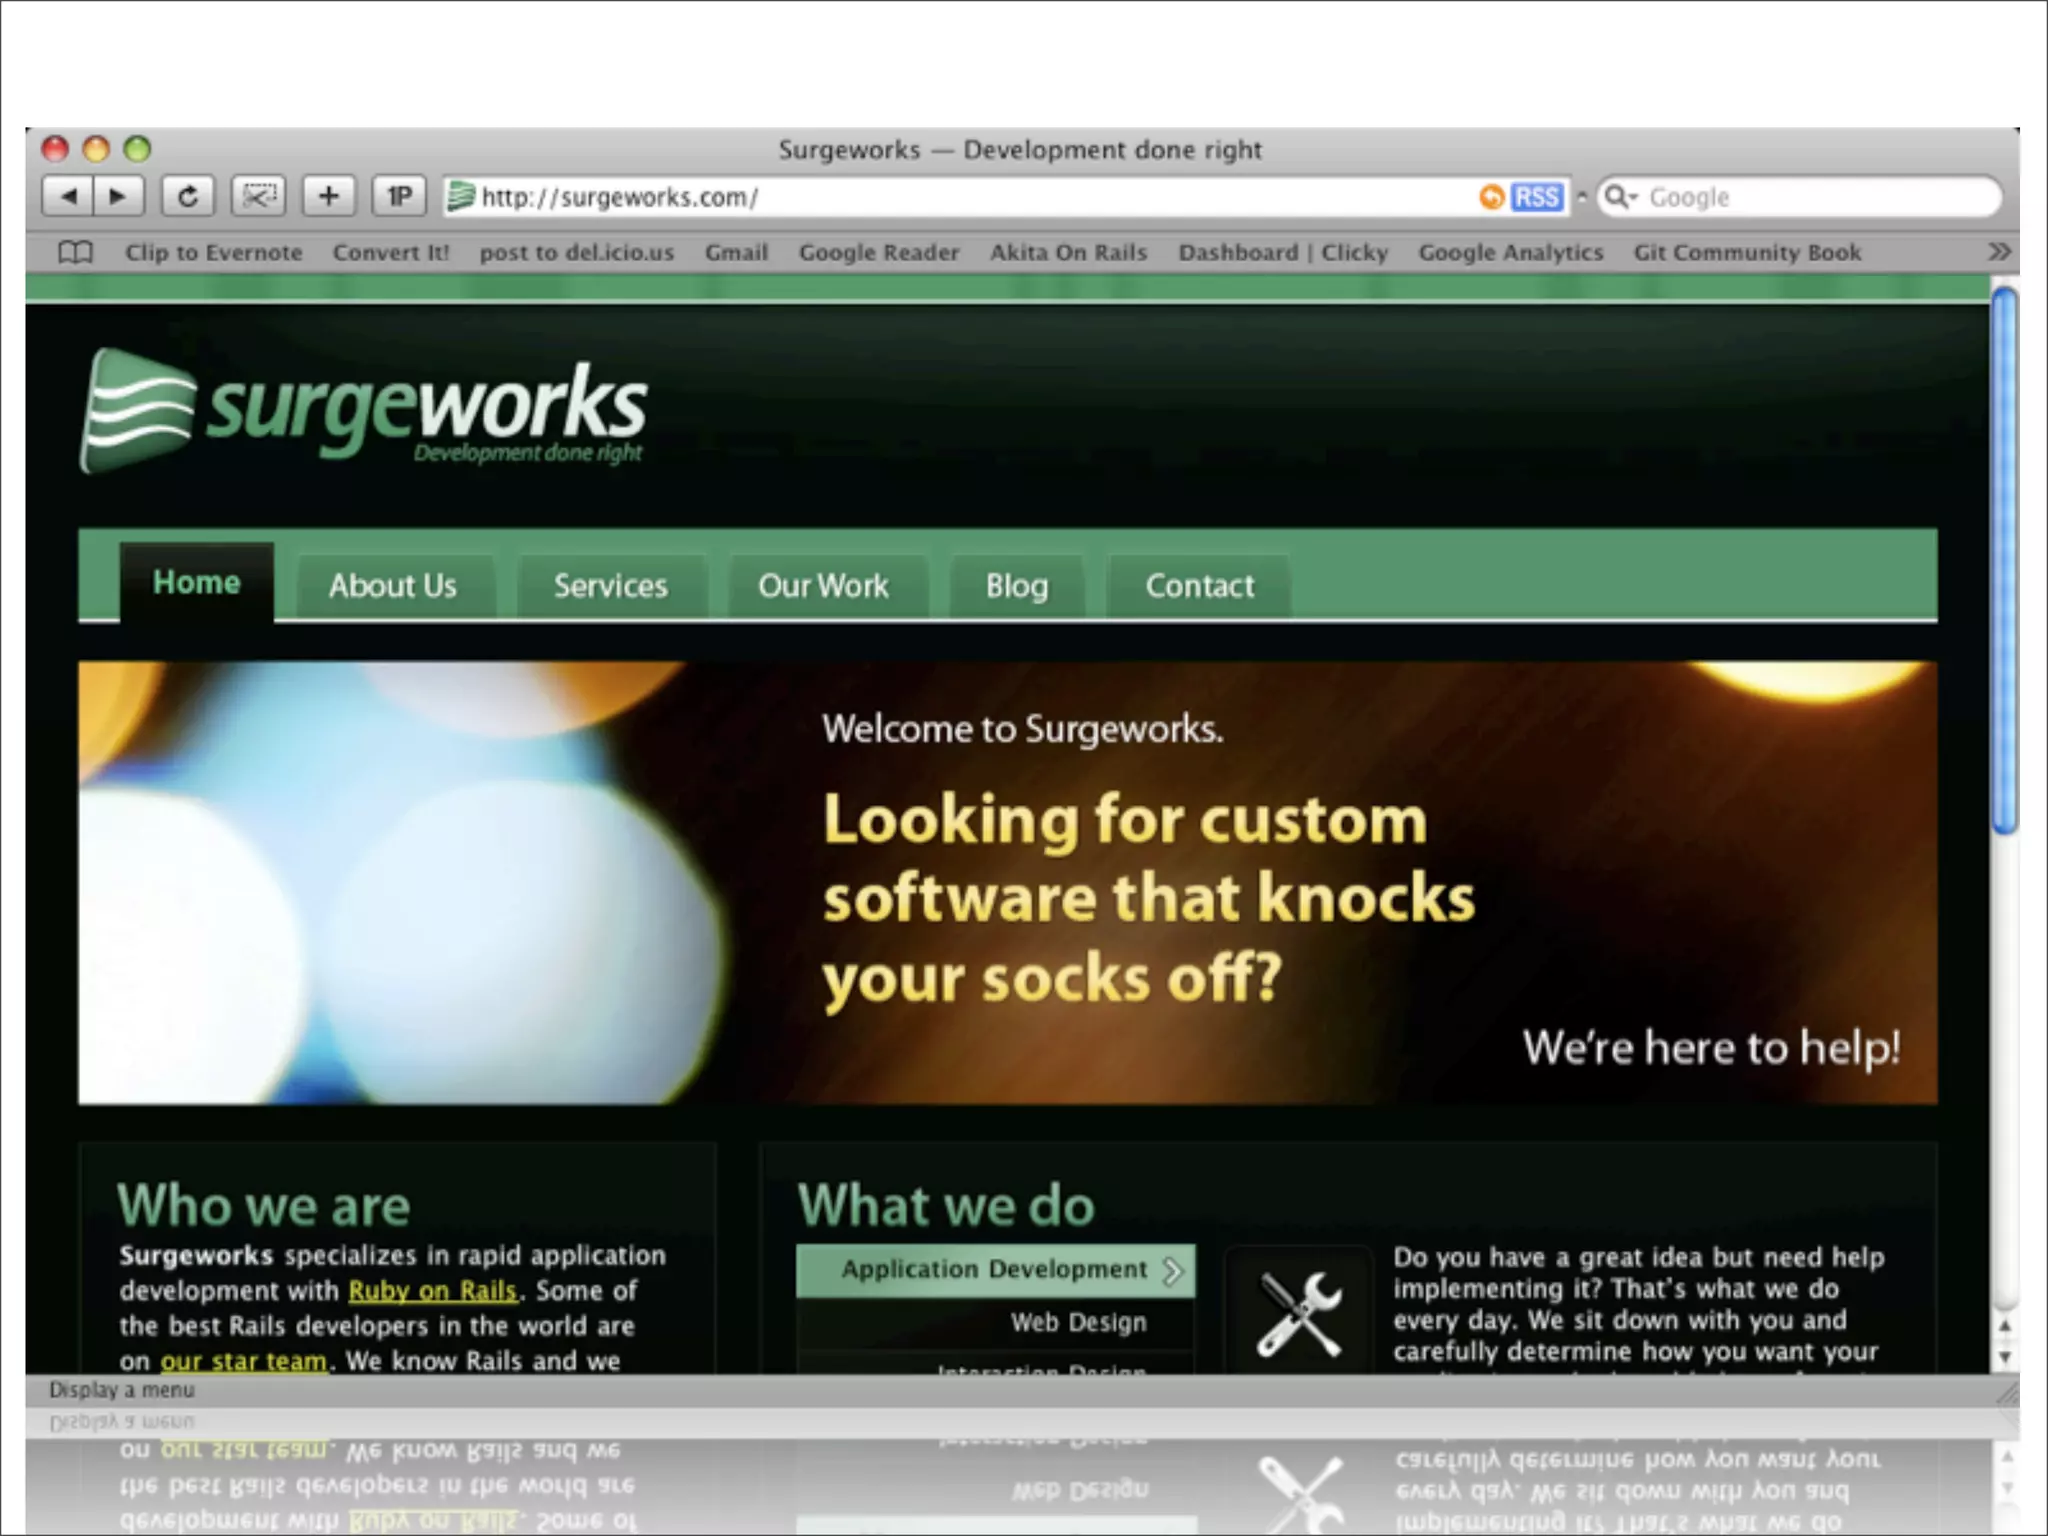Image resolution: width=2048 pixels, height=1536 pixels.
Task: Open the bookmarks book icon
Action: [x=75, y=252]
